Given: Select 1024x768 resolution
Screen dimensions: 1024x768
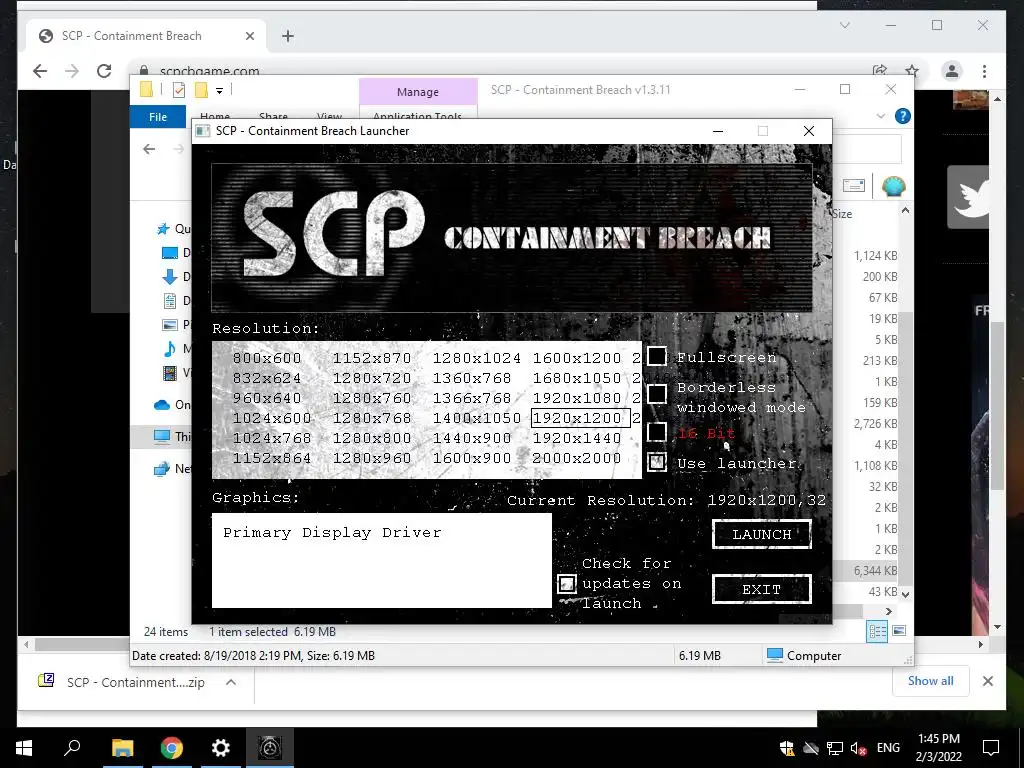Looking at the screenshot, I should pyautogui.click(x=272, y=438).
